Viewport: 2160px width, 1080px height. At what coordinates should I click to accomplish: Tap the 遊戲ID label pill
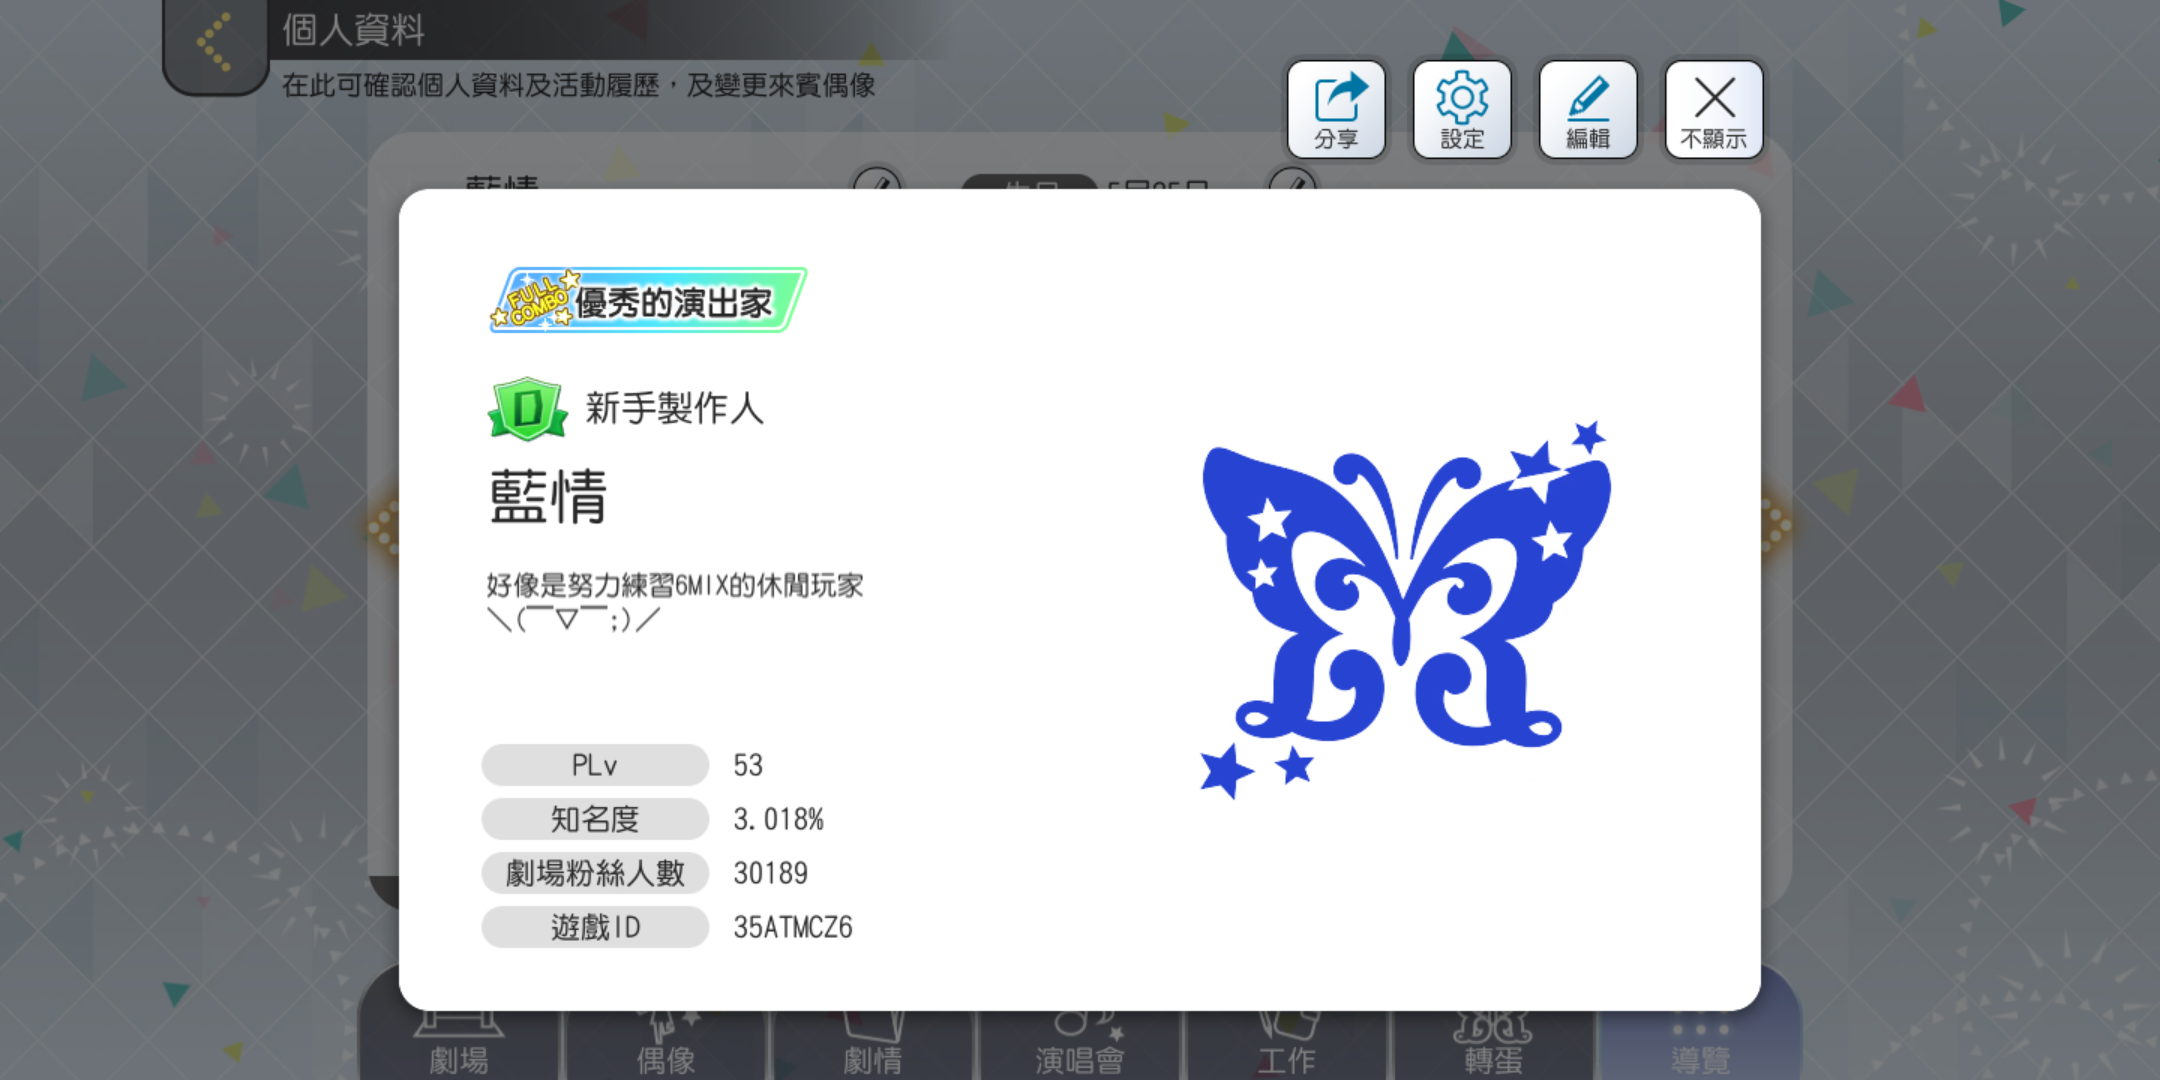595,927
